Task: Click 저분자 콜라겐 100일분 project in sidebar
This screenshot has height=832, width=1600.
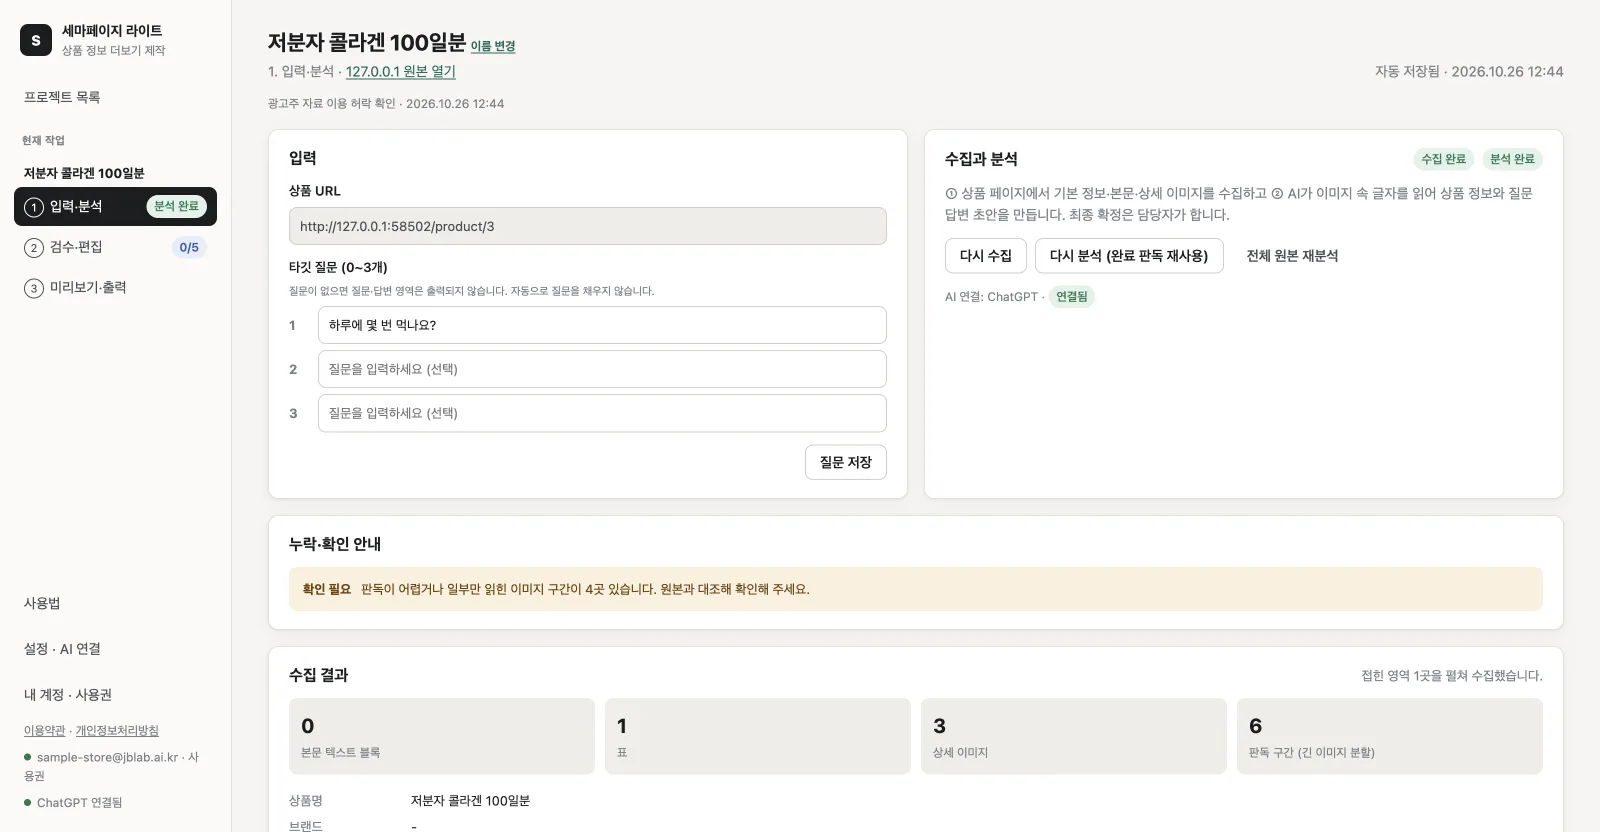Action: tap(84, 173)
